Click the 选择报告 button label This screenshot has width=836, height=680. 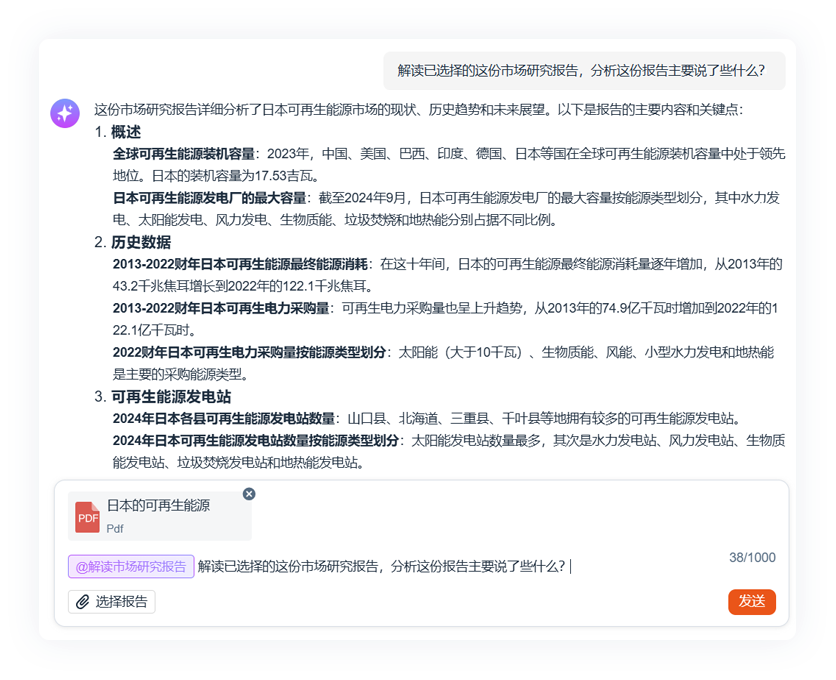point(121,602)
